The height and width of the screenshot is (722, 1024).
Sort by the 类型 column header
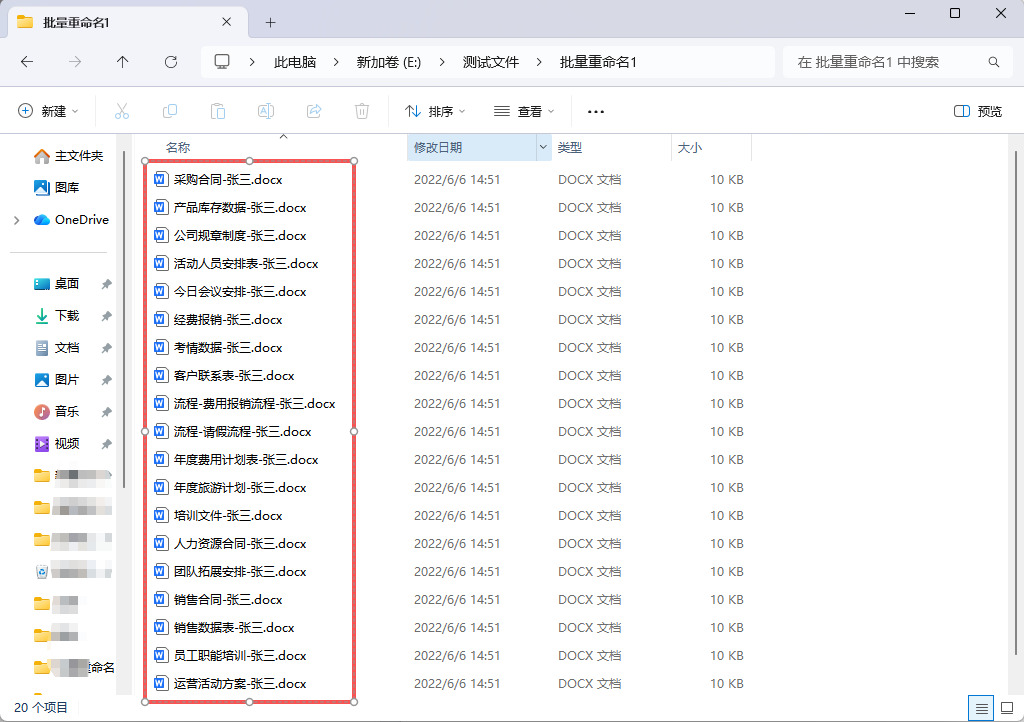(x=569, y=148)
